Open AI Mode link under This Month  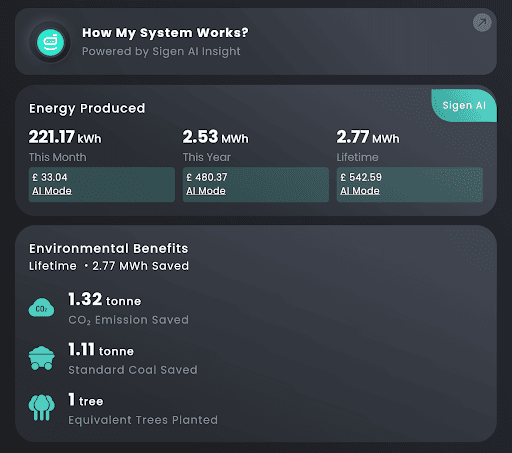tap(52, 191)
